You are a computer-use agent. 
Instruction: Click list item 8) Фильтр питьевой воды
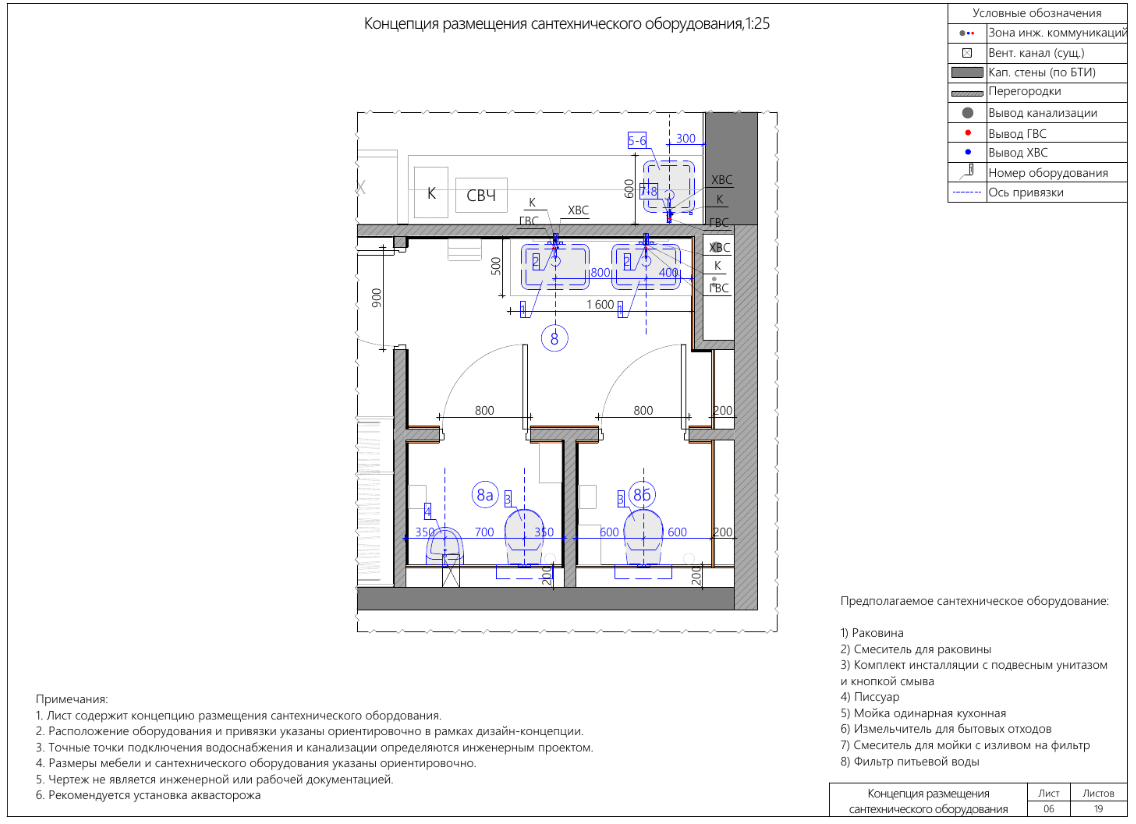[x=910, y=762]
